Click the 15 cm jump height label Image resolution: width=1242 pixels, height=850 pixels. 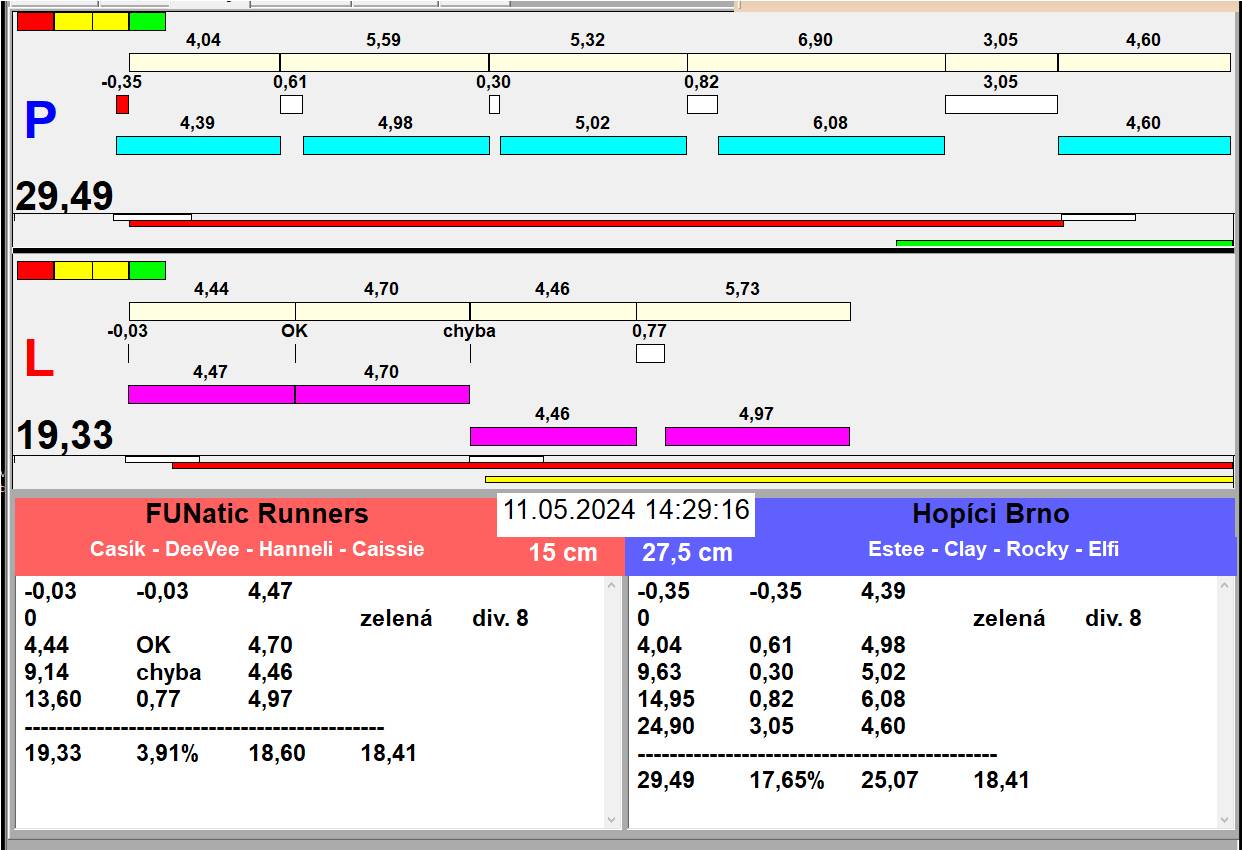[x=563, y=552]
